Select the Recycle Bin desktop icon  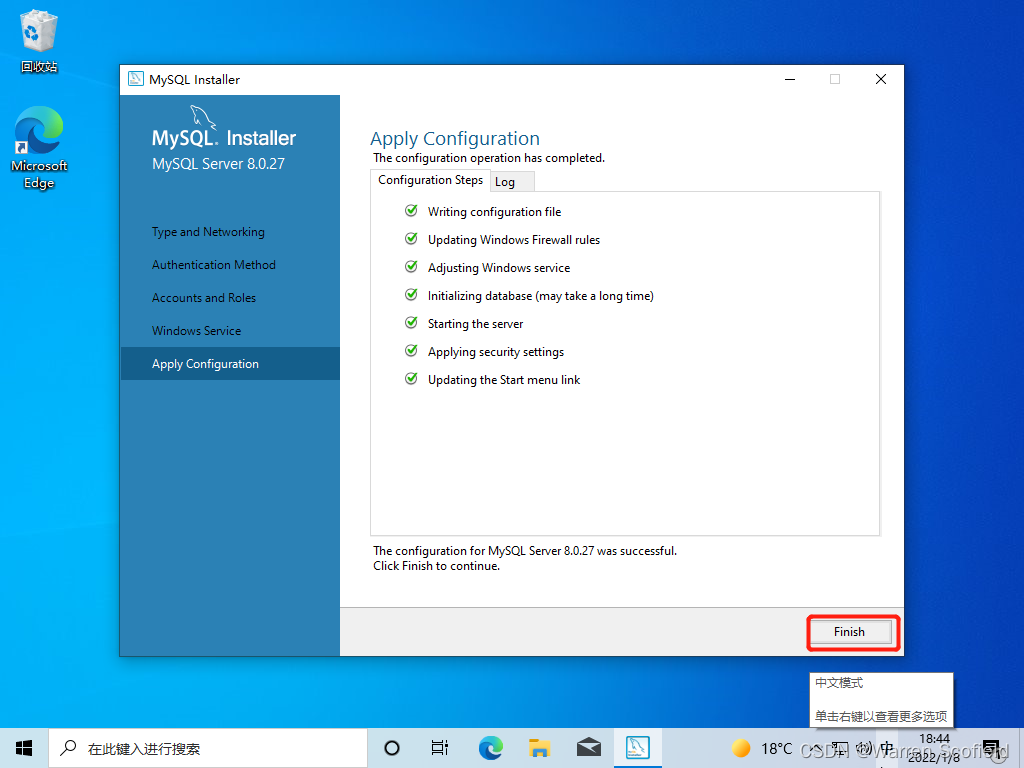[x=39, y=42]
